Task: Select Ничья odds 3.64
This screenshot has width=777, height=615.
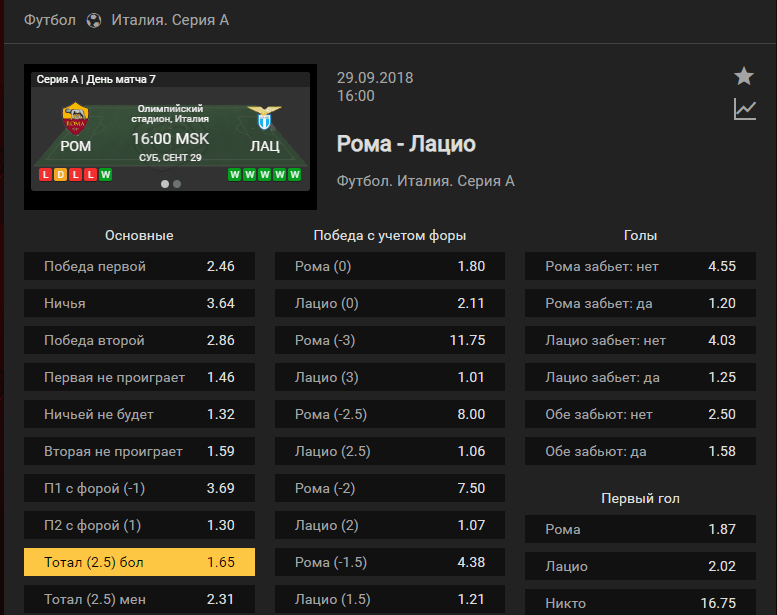Action: coord(139,303)
